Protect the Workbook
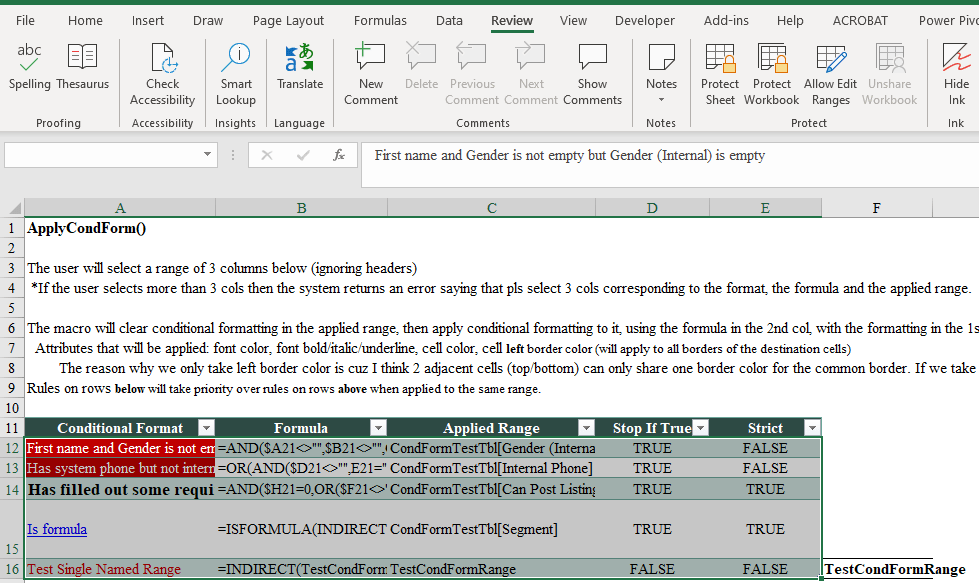Viewport: 979px width, 583px height. [x=771, y=75]
